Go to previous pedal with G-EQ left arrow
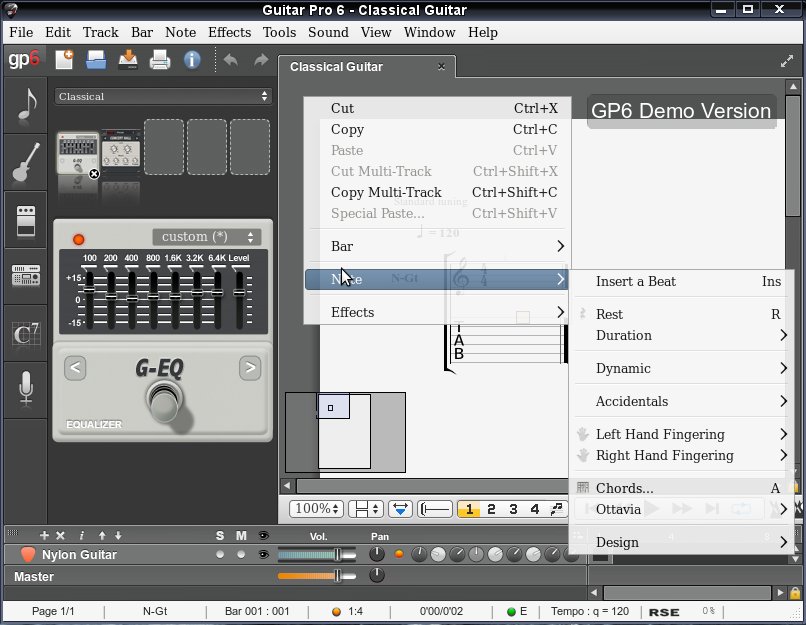Screen dimensions: 806x625 click(x=75, y=367)
